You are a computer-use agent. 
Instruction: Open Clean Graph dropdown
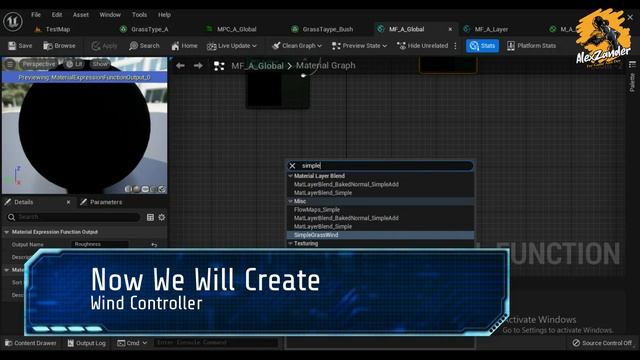(x=297, y=46)
